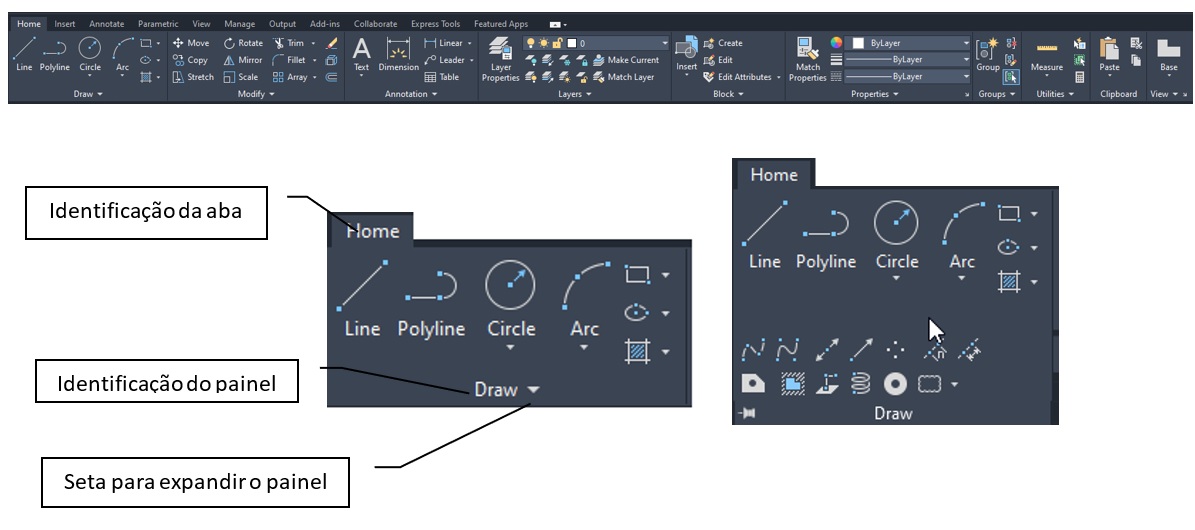1195x530 pixels.
Task: Click the Table tool in Annotation panel
Action: (x=441, y=77)
